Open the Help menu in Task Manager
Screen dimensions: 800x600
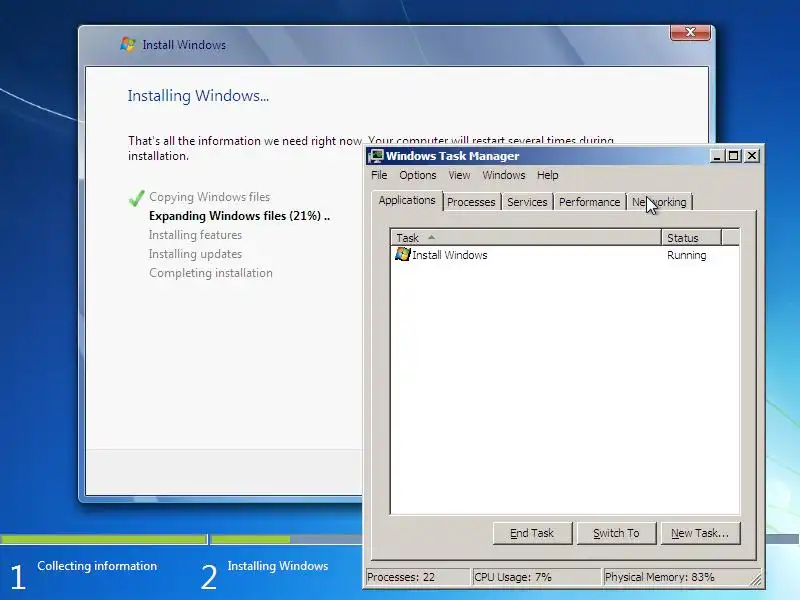click(547, 175)
